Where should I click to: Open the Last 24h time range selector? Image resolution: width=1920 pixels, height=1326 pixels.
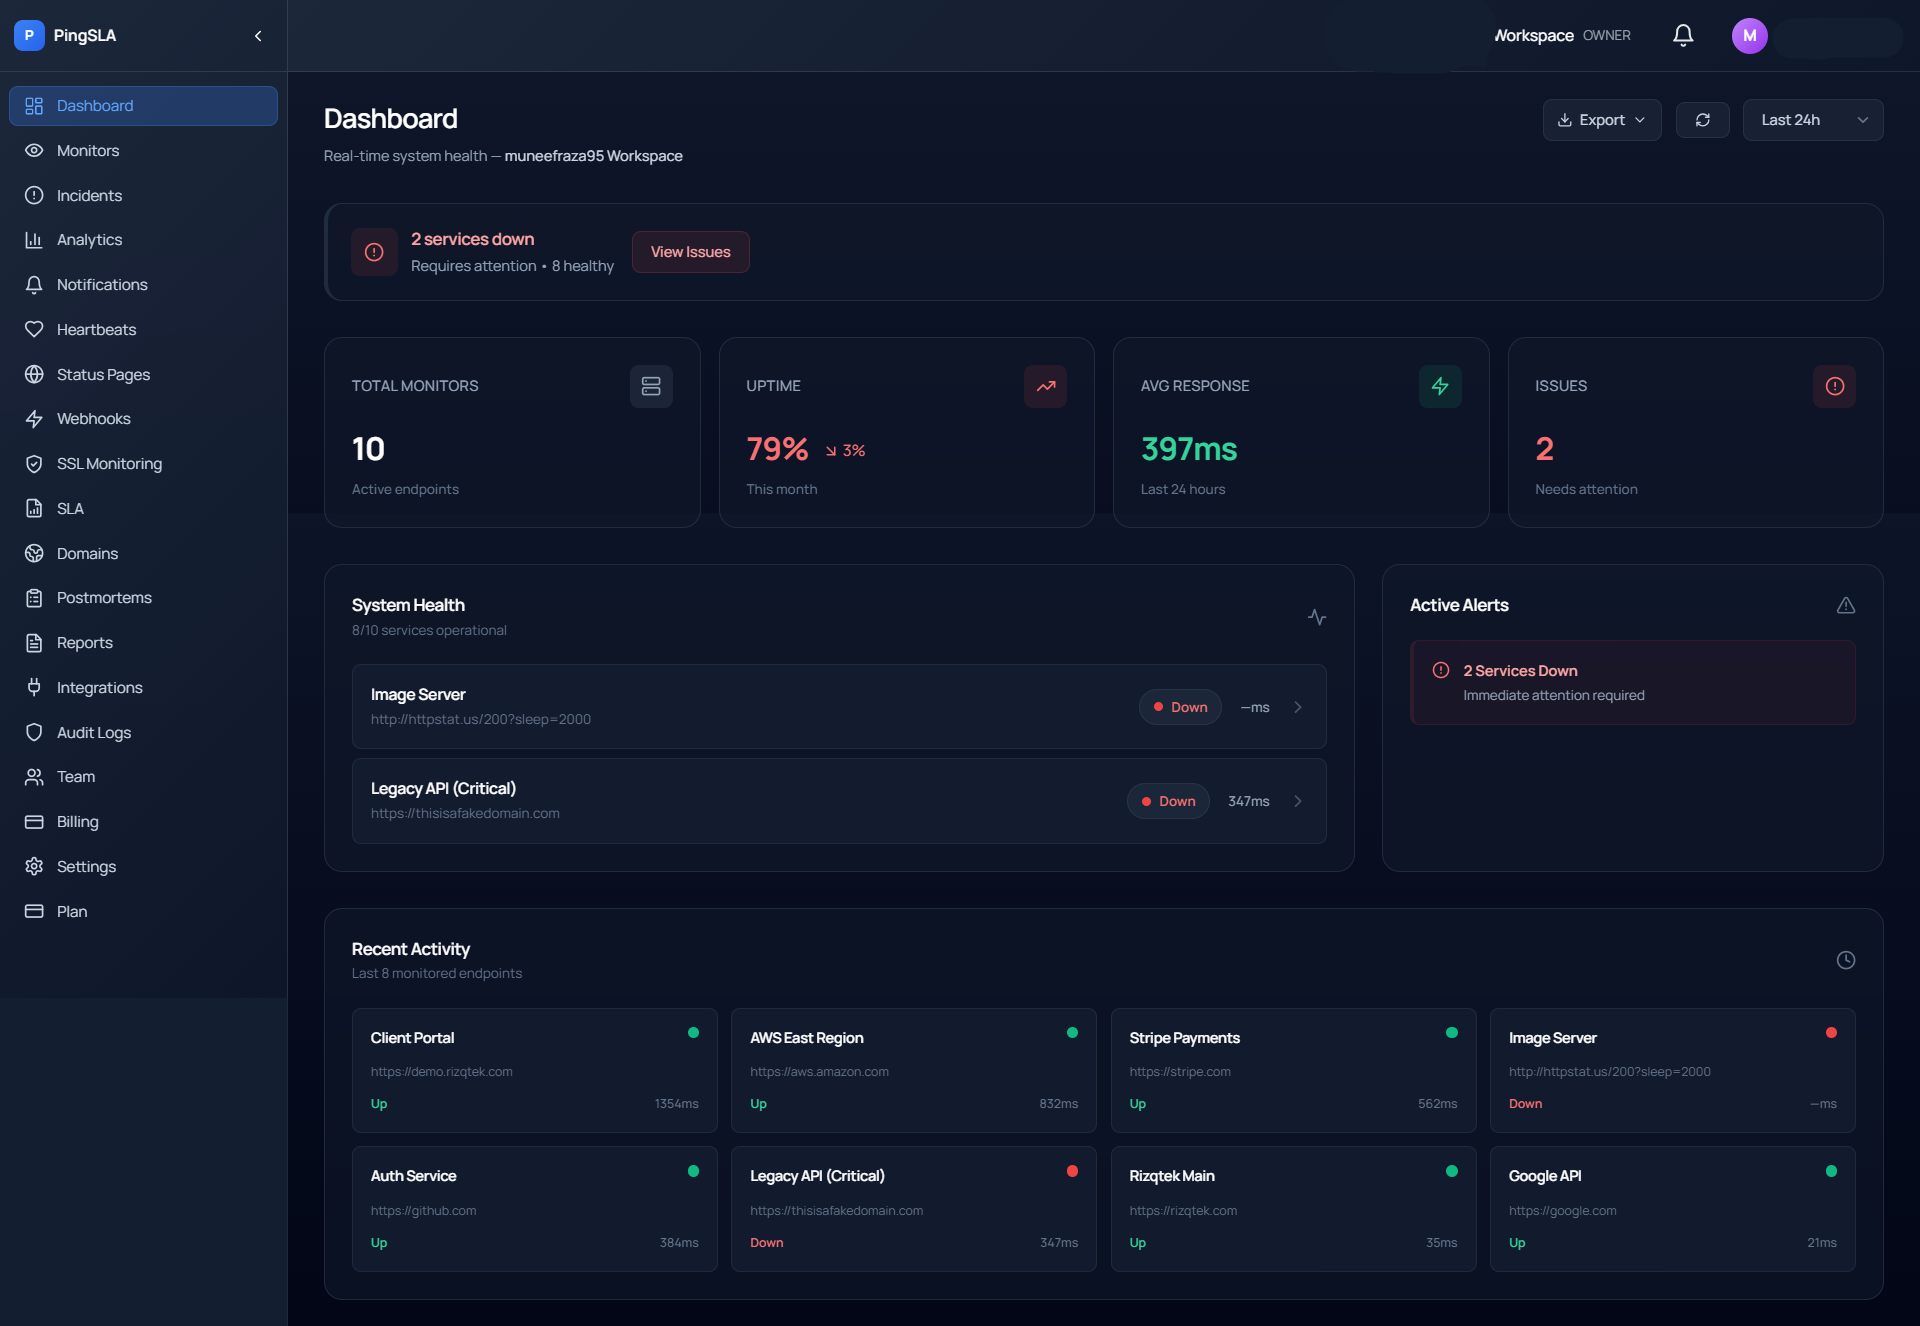tap(1812, 119)
